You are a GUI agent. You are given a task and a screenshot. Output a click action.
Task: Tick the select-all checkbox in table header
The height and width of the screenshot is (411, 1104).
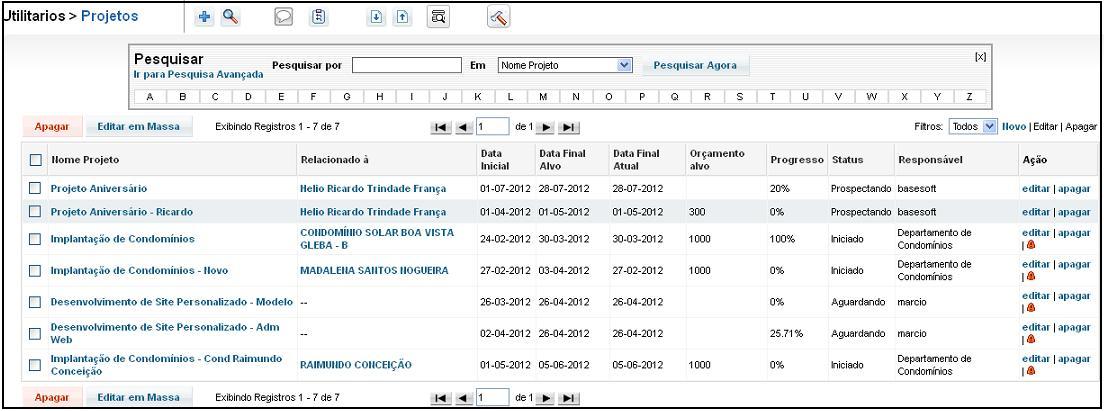[x=35, y=160]
